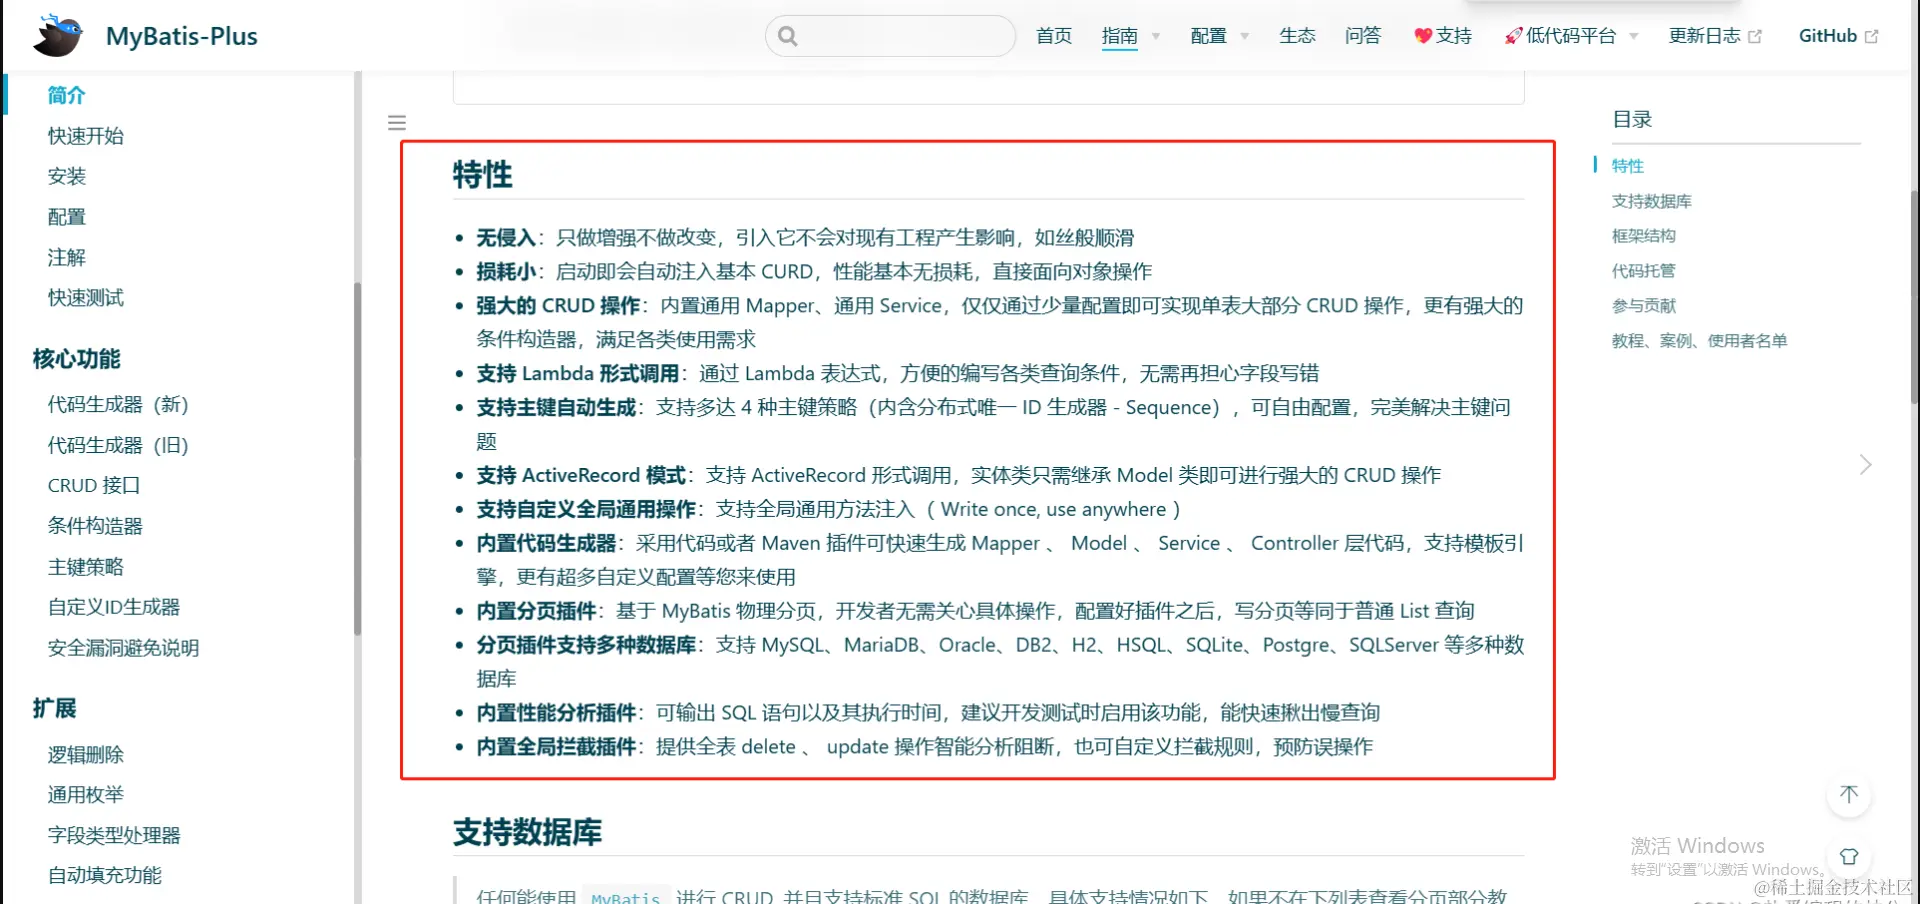Jump to 框架结构 in the table of contents
Screen dimensions: 1920x904
click(1644, 236)
